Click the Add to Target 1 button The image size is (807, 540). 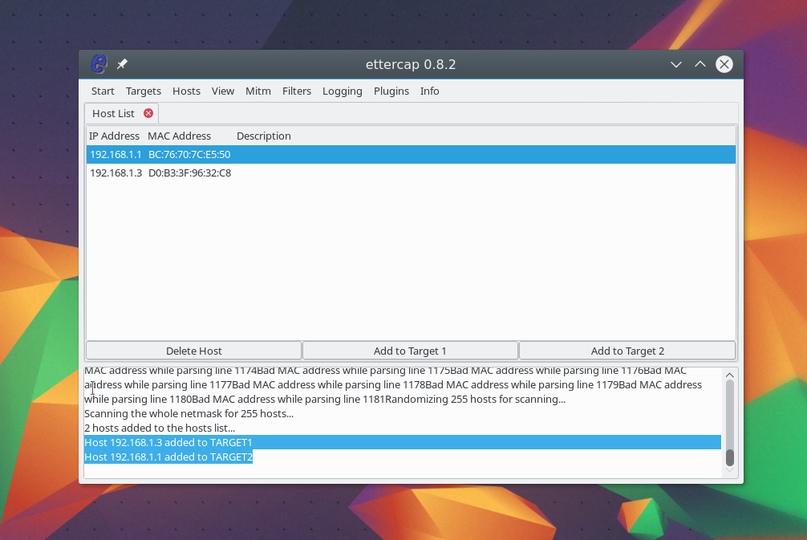pos(410,351)
